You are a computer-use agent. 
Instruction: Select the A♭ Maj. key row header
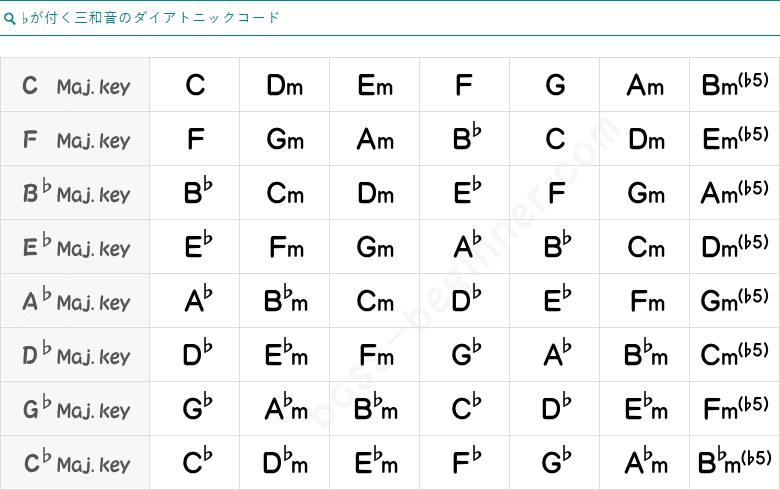(x=75, y=301)
